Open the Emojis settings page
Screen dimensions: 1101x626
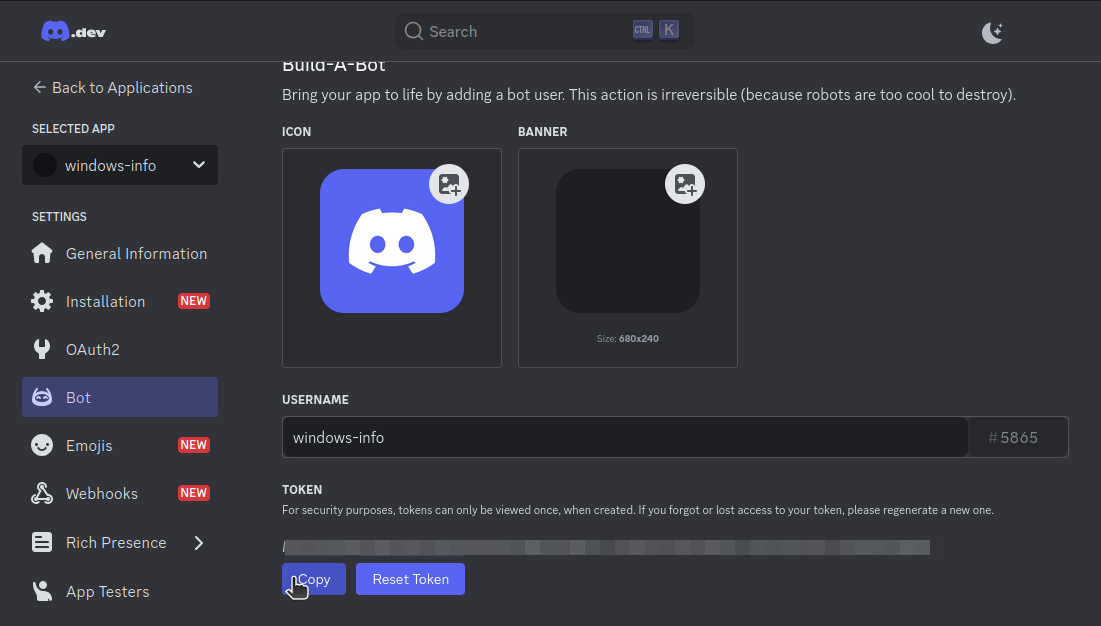coord(120,446)
